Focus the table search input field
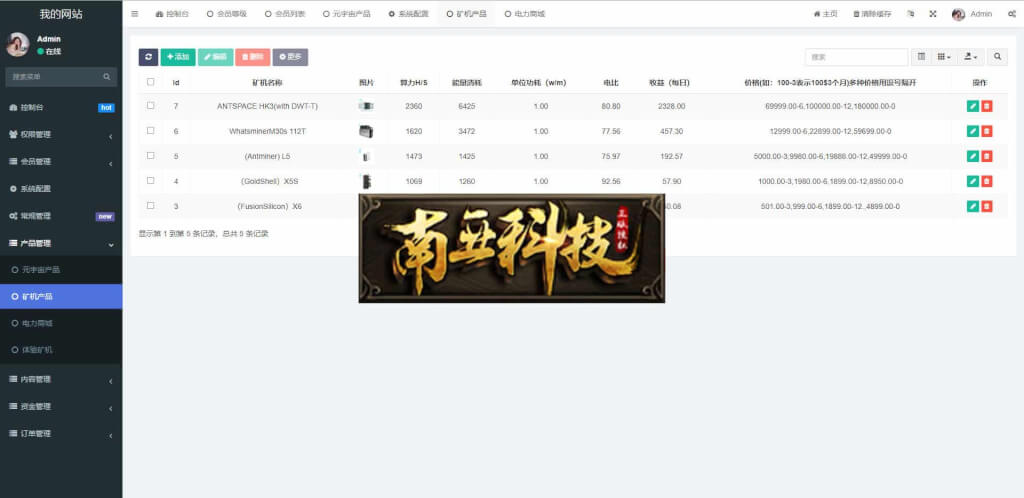Screen dimensions: 1024x498 [x=856, y=57]
